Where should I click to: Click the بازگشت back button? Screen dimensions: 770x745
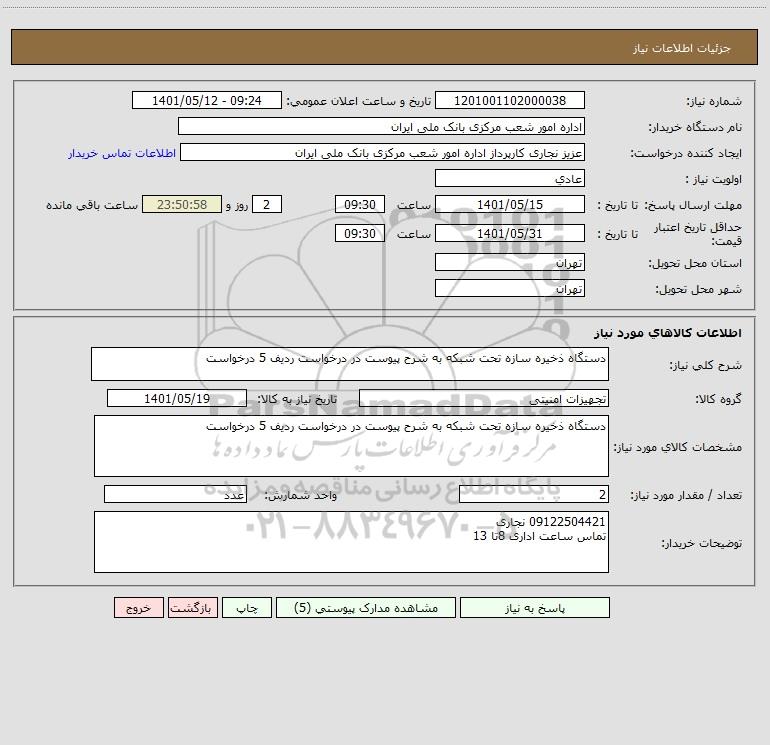[192, 607]
